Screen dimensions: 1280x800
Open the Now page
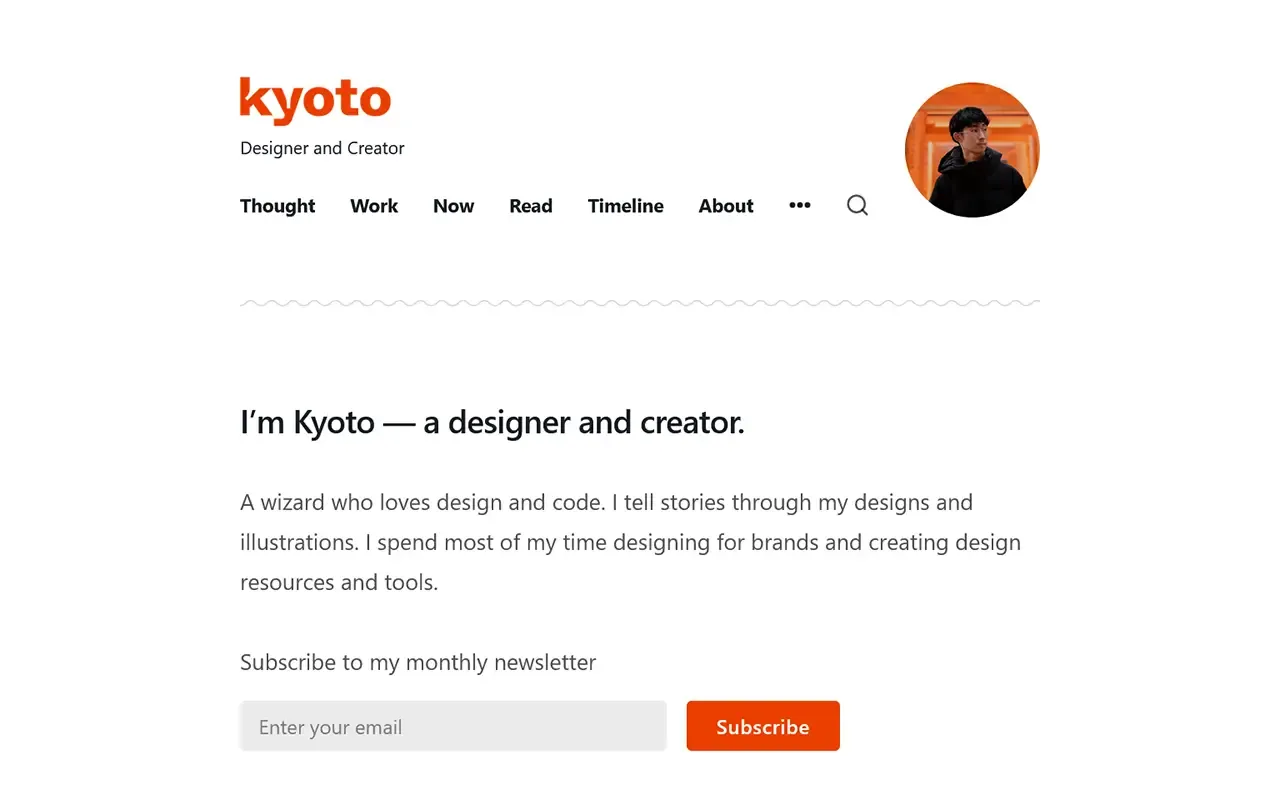[x=453, y=206]
